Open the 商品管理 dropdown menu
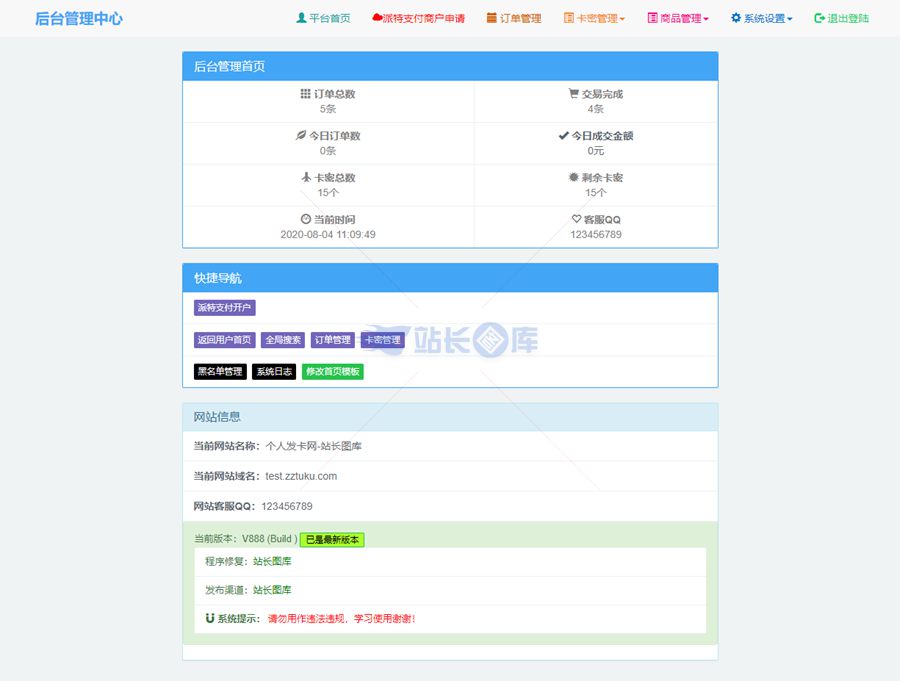Viewport: 900px width, 681px height. point(678,18)
